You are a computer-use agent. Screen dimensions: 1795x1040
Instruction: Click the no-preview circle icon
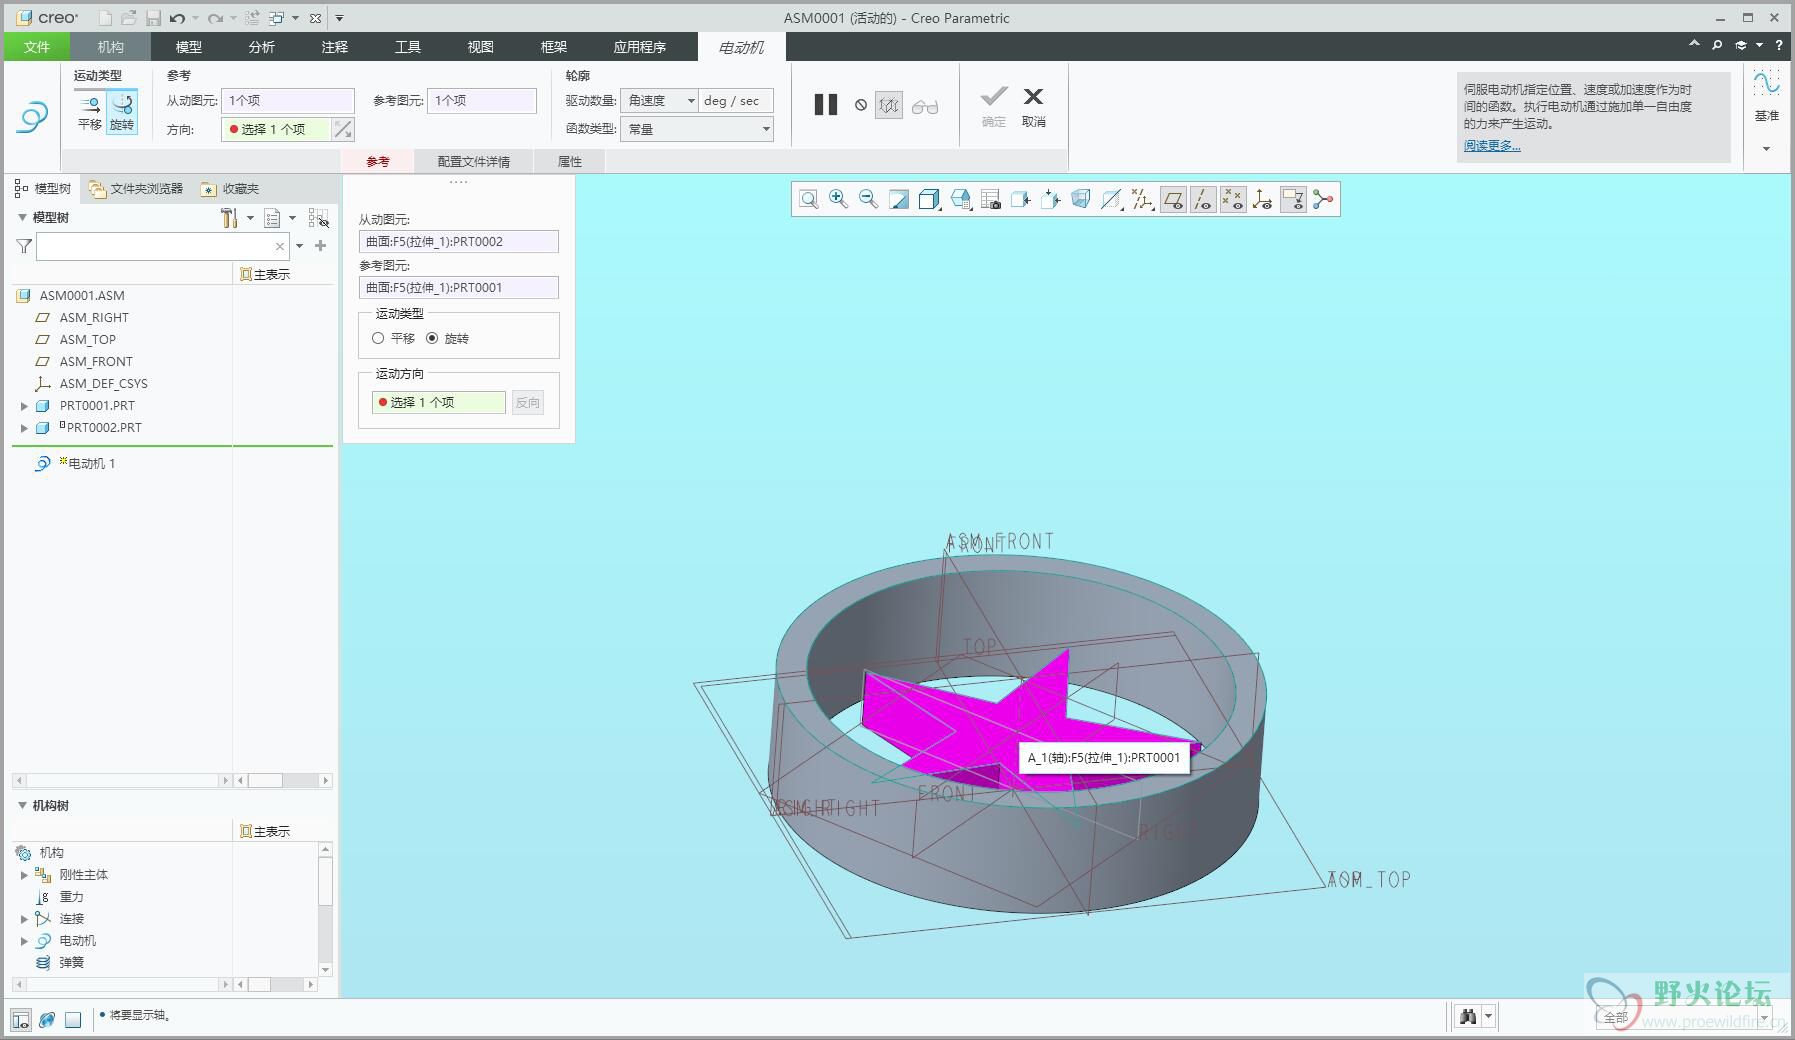(861, 105)
